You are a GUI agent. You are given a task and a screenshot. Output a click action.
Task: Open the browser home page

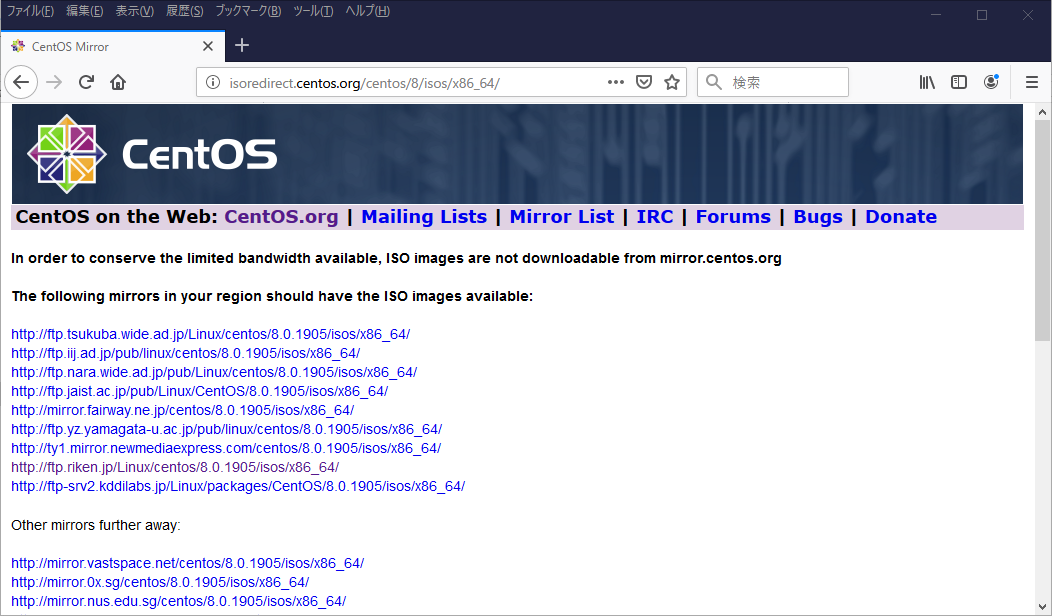coord(118,83)
